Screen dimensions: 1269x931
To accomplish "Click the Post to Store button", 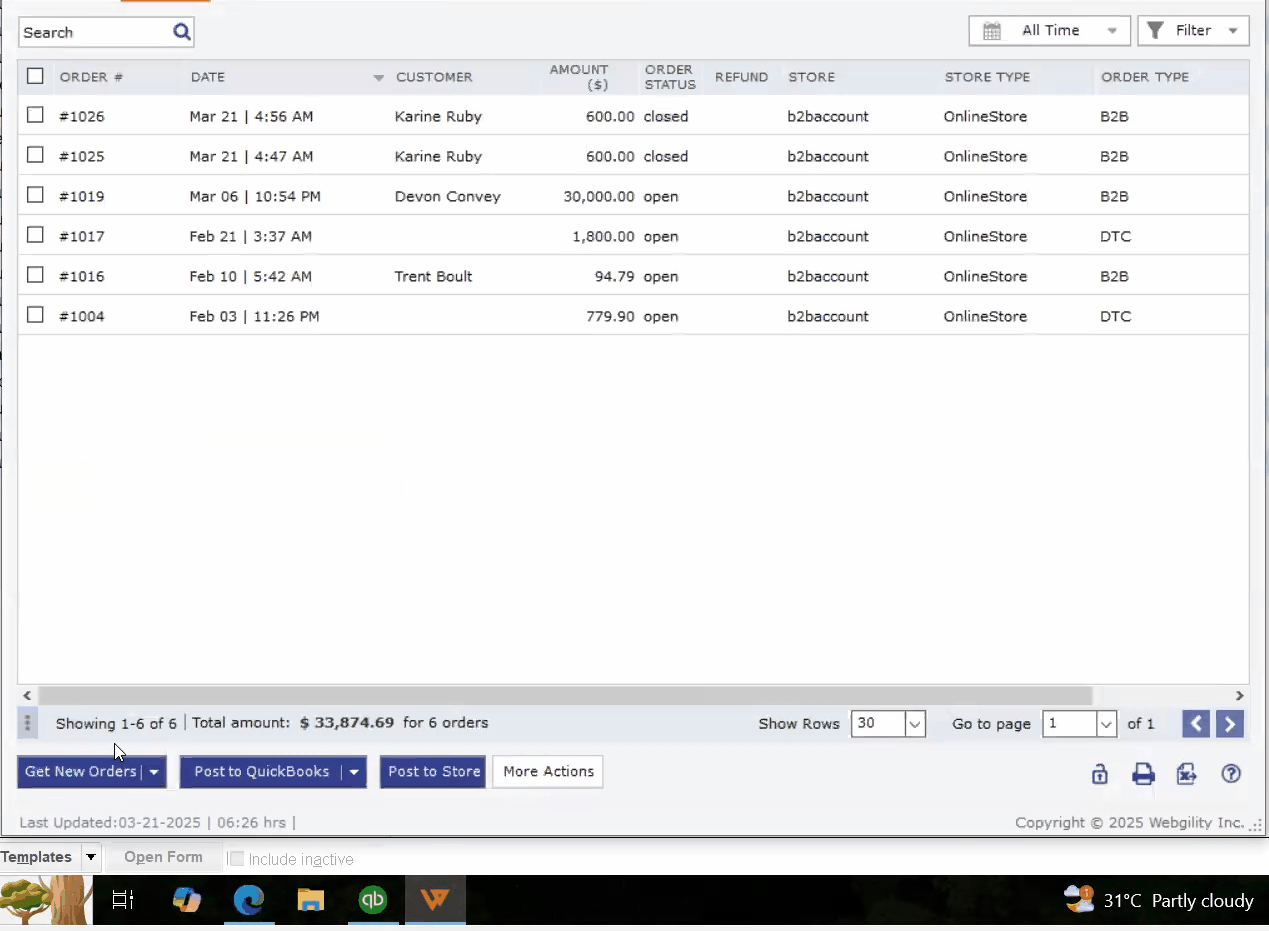I will [x=433, y=772].
